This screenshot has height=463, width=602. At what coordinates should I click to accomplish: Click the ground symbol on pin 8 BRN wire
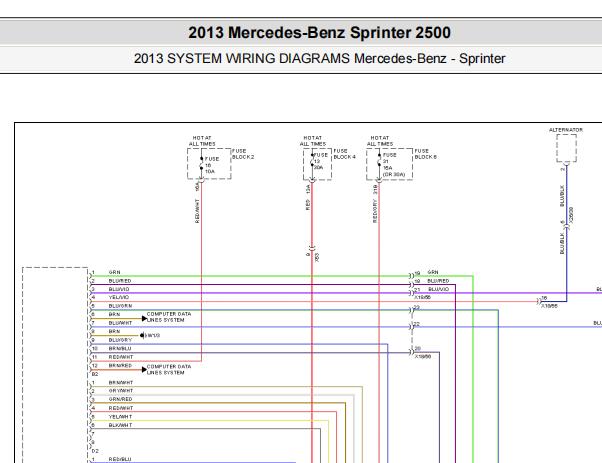[142, 336]
